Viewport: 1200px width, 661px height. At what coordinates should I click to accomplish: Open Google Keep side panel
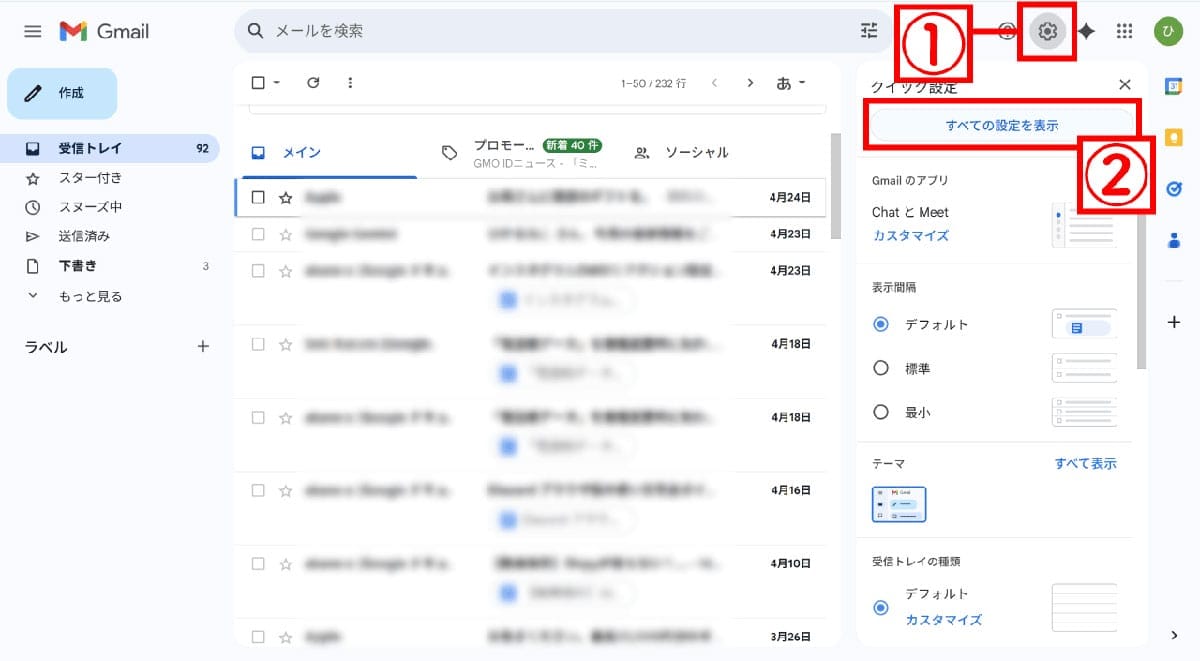(x=1174, y=137)
